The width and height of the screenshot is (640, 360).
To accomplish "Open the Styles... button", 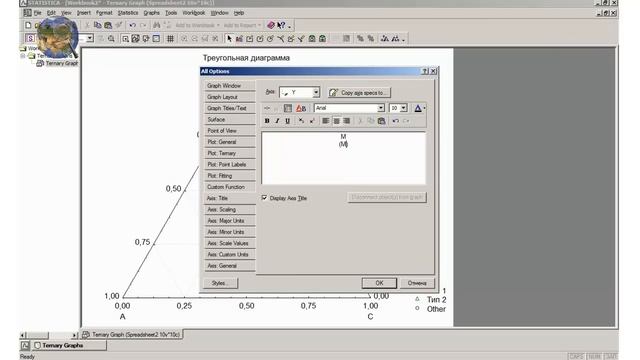I will click(x=220, y=283).
